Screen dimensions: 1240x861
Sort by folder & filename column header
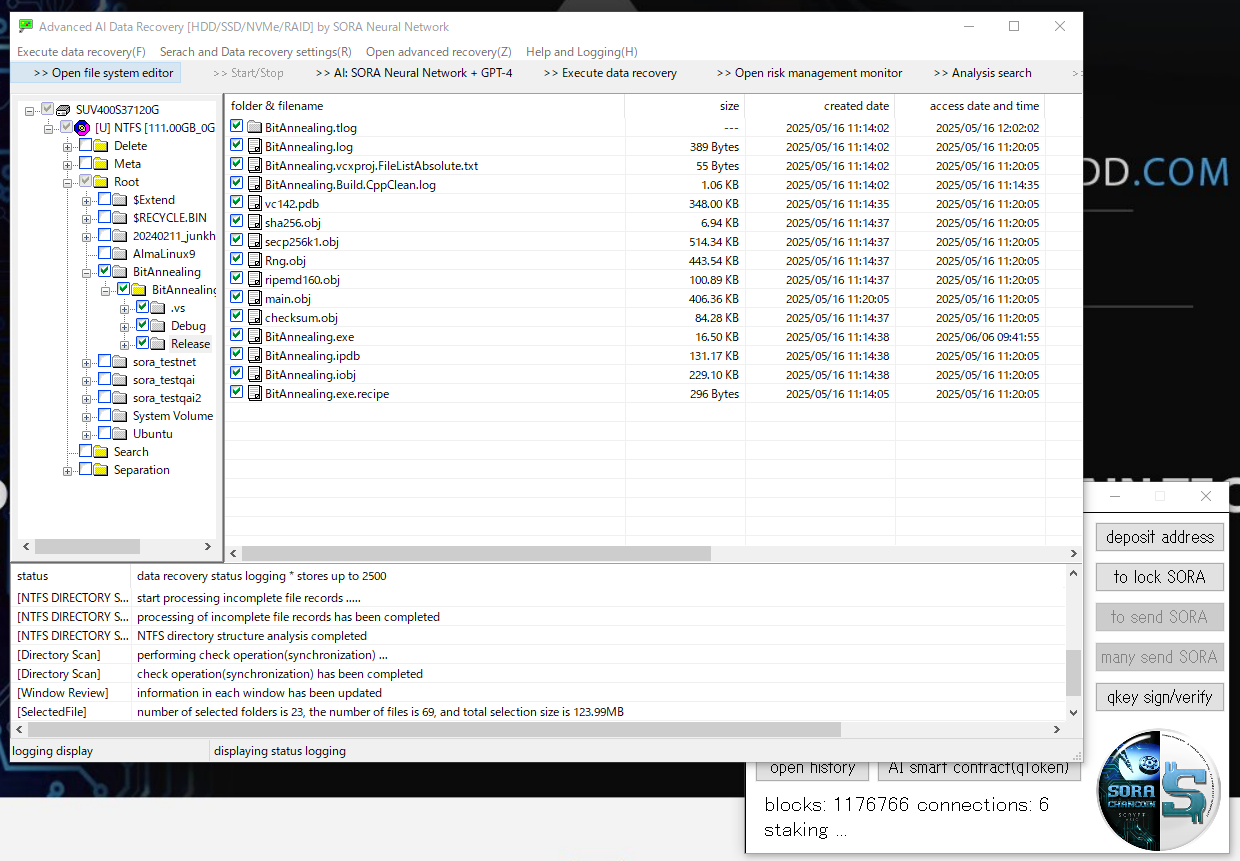point(424,106)
